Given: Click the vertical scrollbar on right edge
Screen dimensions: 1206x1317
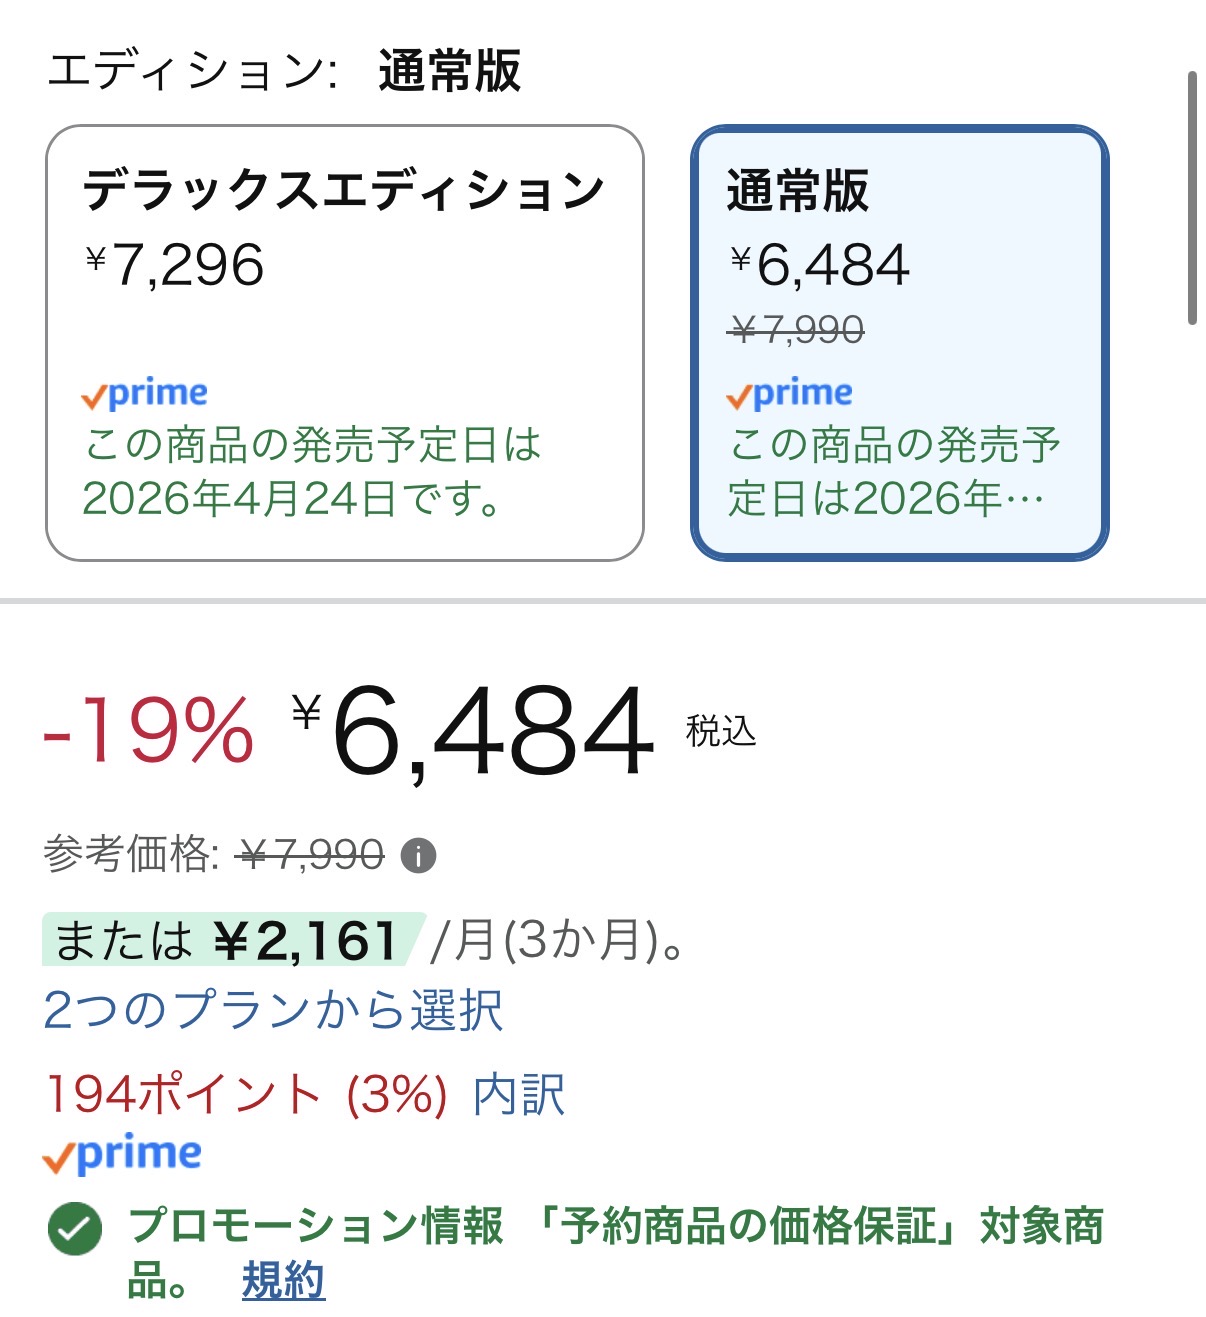Looking at the screenshot, I should pos(1191,198).
